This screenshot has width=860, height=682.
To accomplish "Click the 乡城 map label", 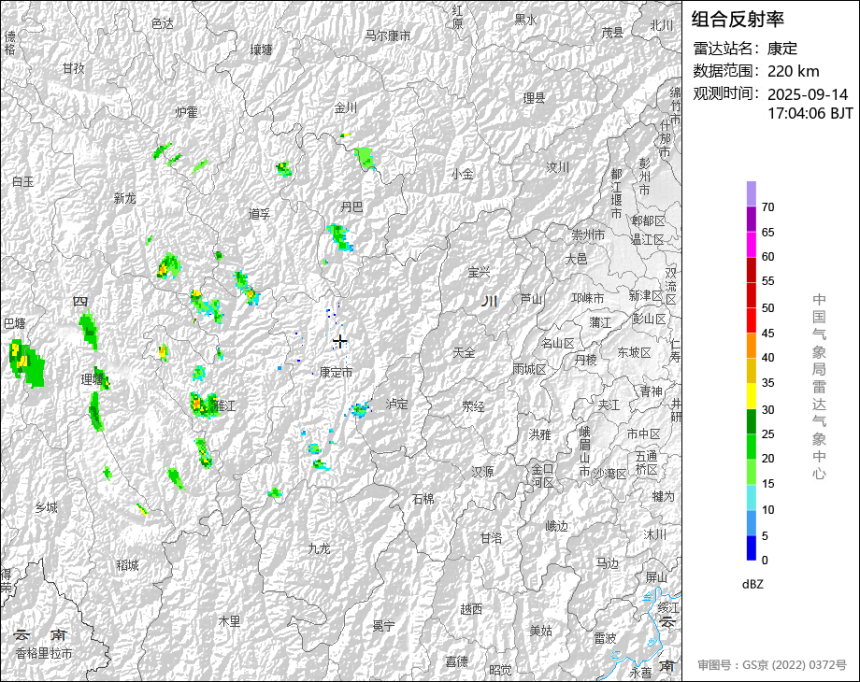I will point(46,508).
